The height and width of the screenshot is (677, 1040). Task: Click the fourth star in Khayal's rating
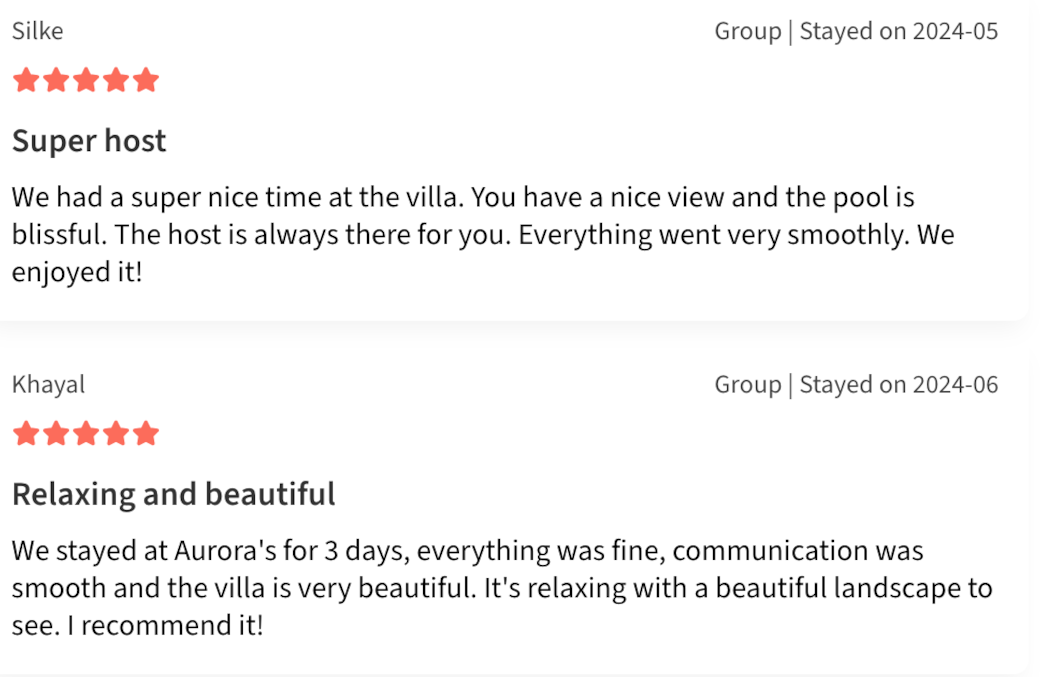(x=116, y=434)
